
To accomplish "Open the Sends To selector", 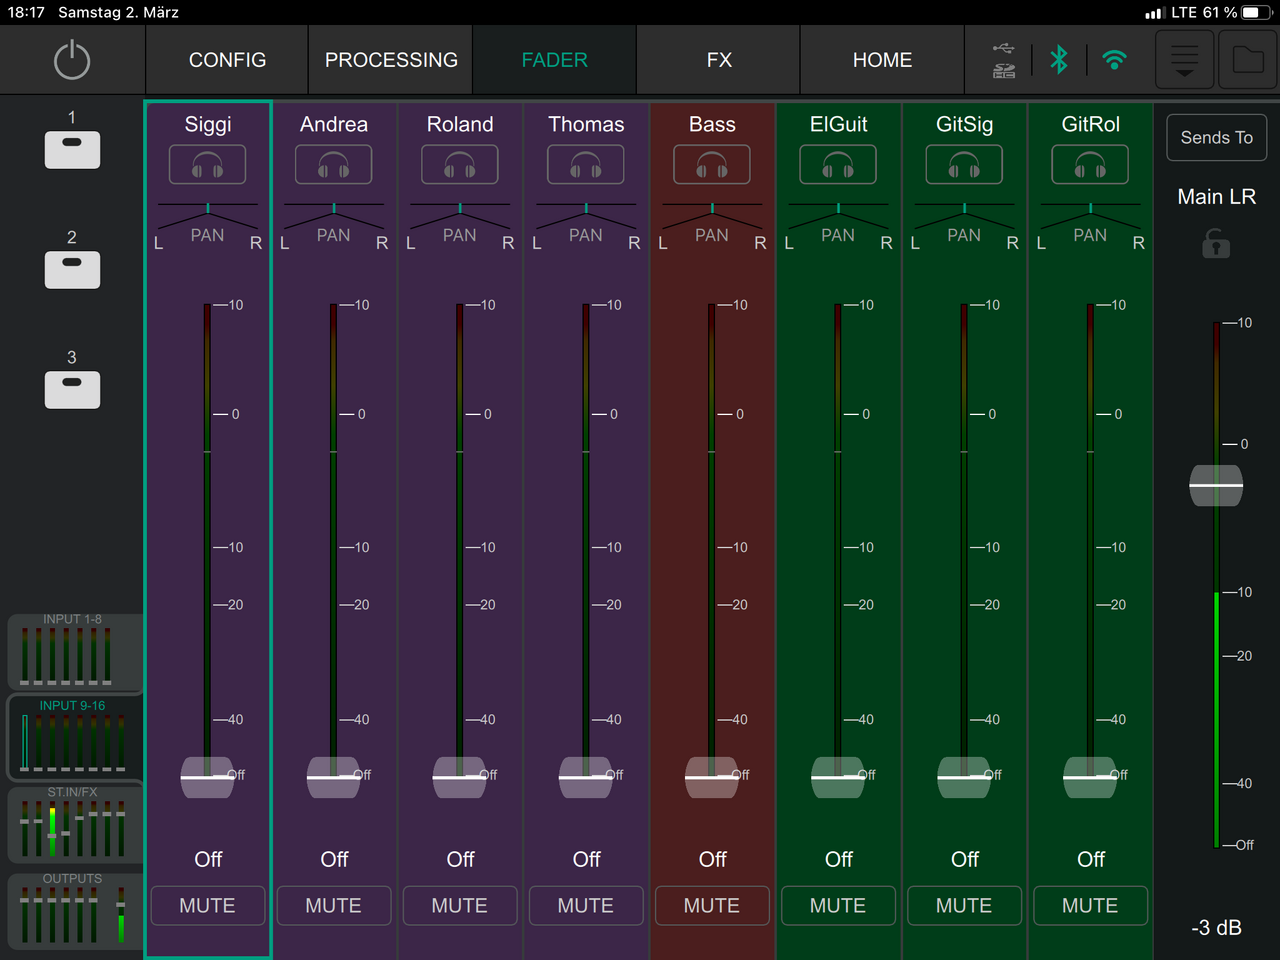I will 1216,138.
